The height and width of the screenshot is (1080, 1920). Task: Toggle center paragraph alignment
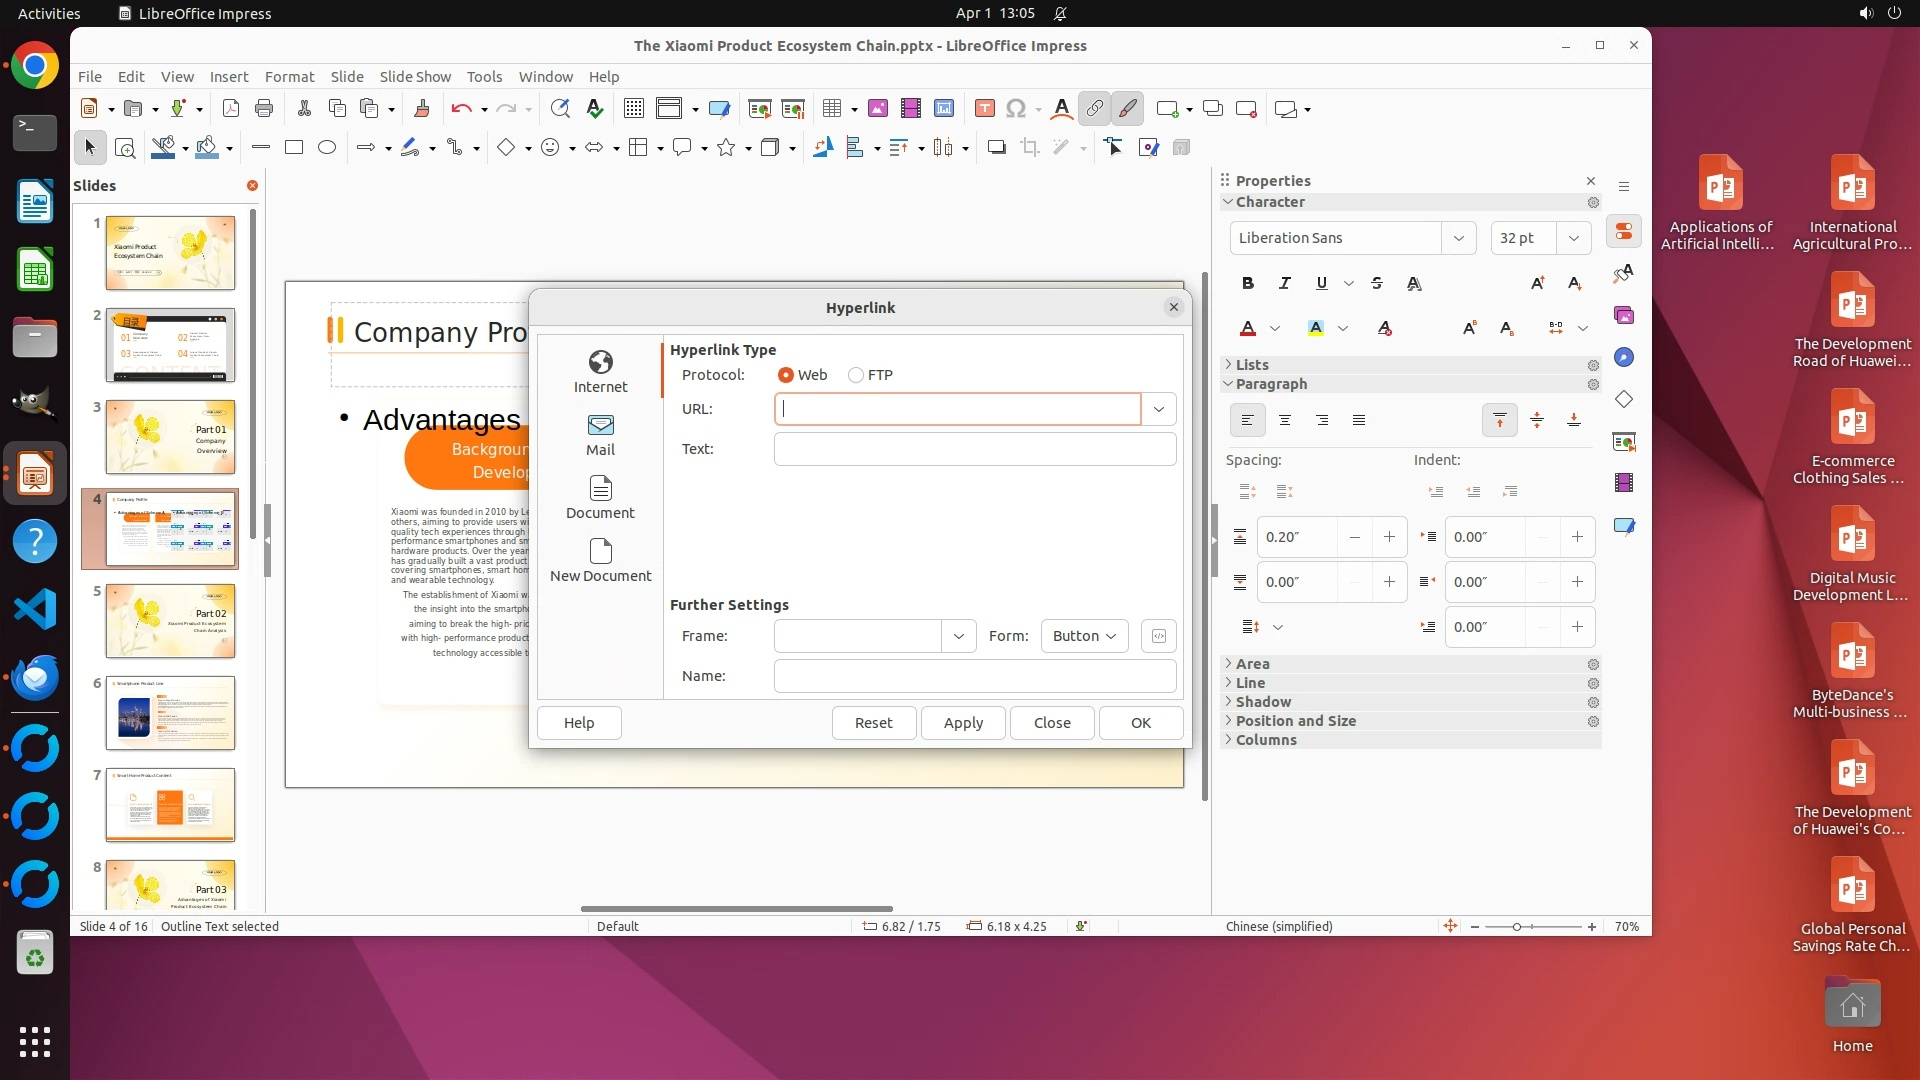[x=1284, y=420]
